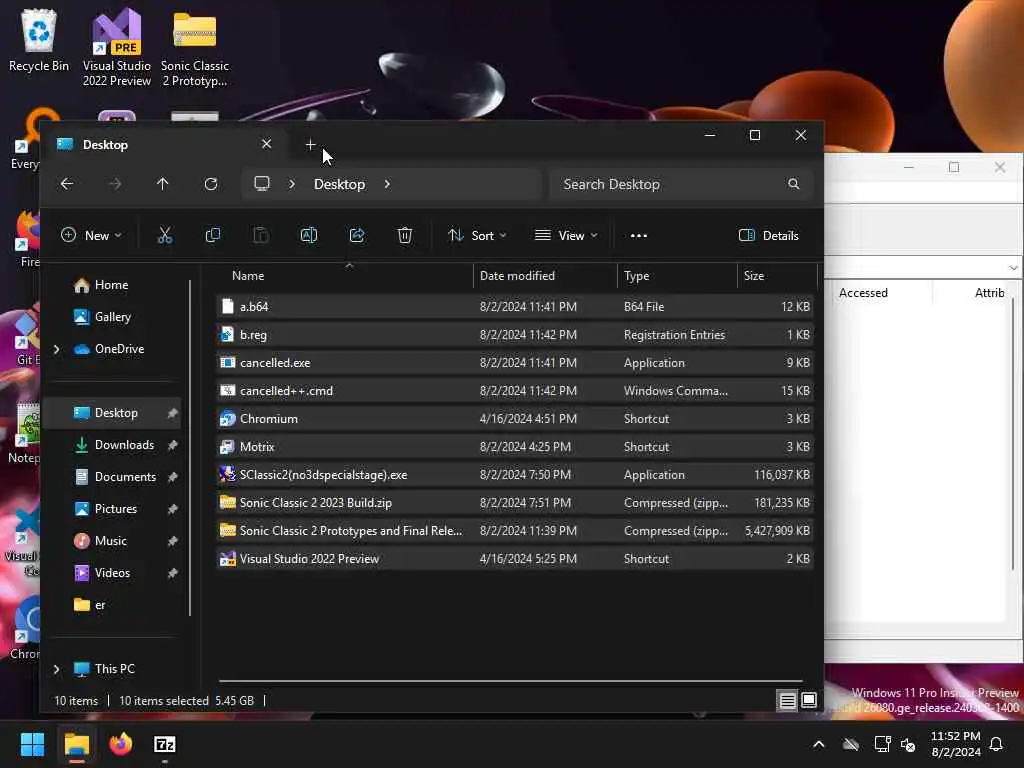Select the a.b64 file
The image size is (1024, 768).
[x=515, y=306]
